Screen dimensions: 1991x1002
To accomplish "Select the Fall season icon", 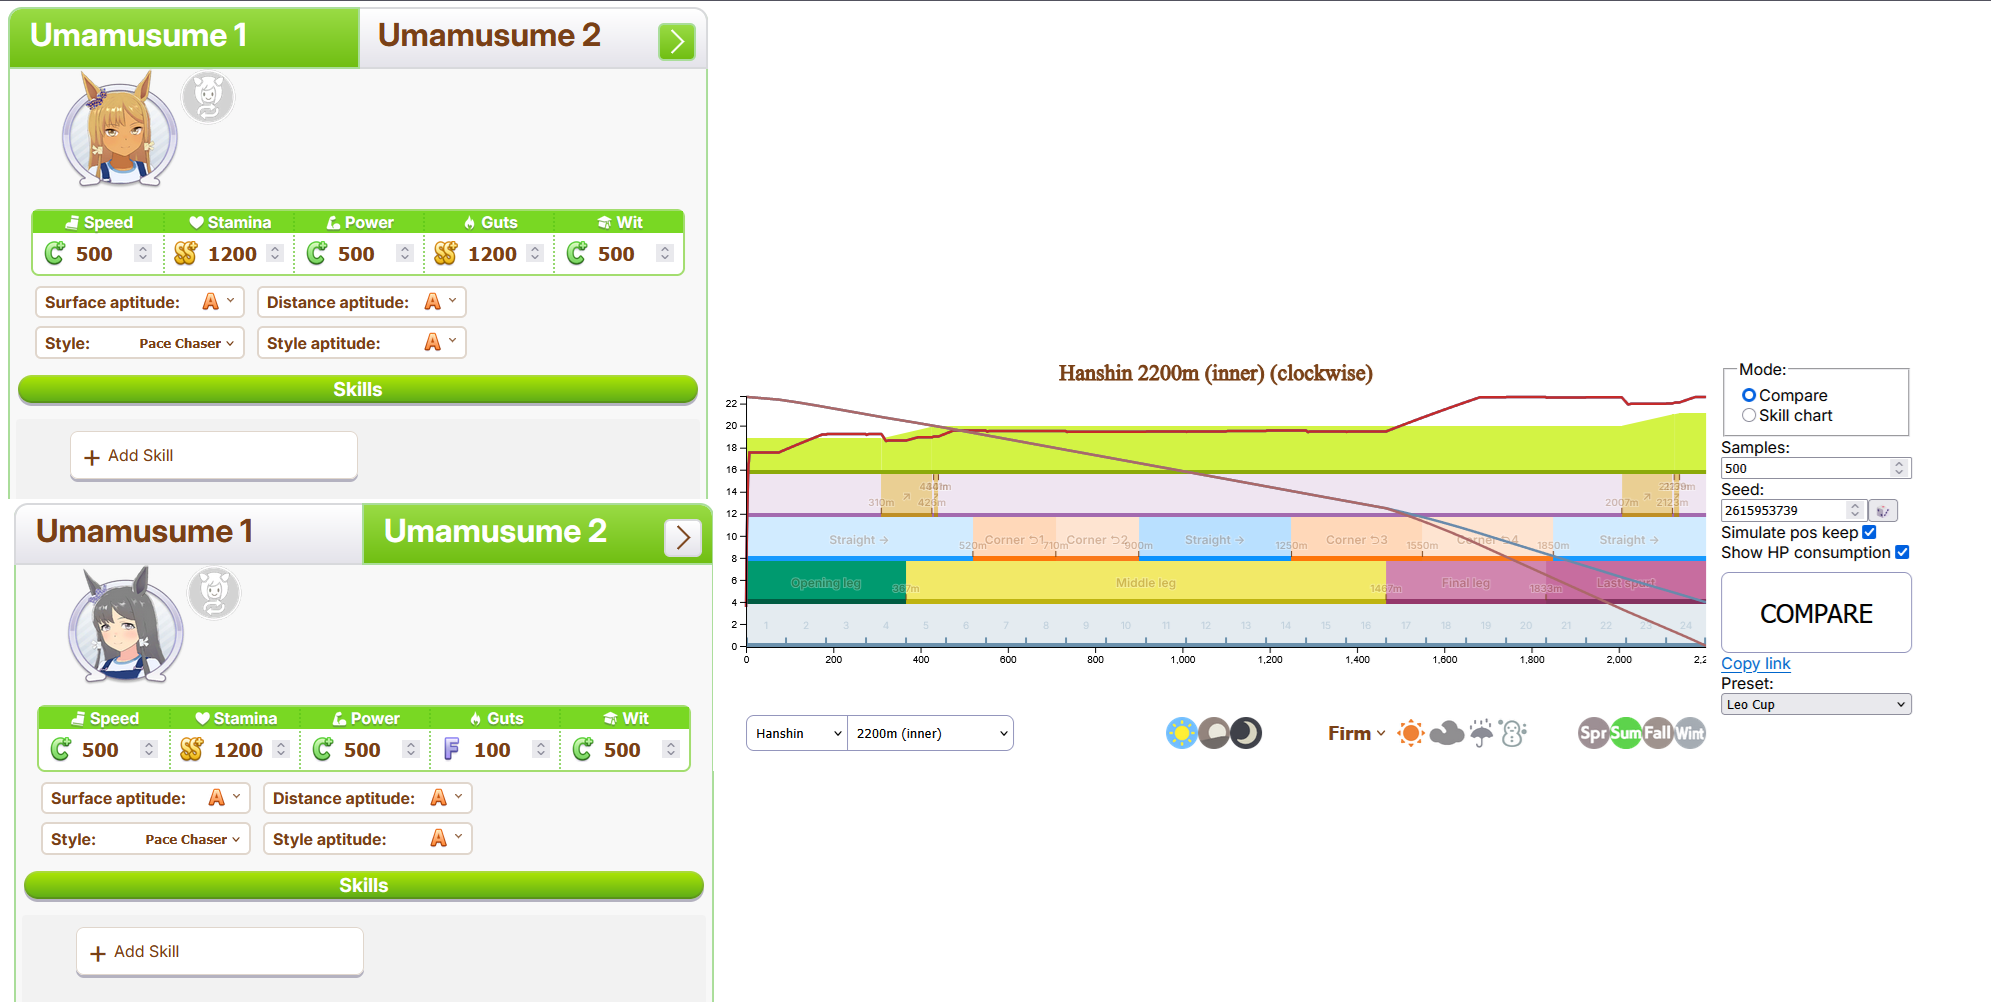I will tap(1658, 733).
